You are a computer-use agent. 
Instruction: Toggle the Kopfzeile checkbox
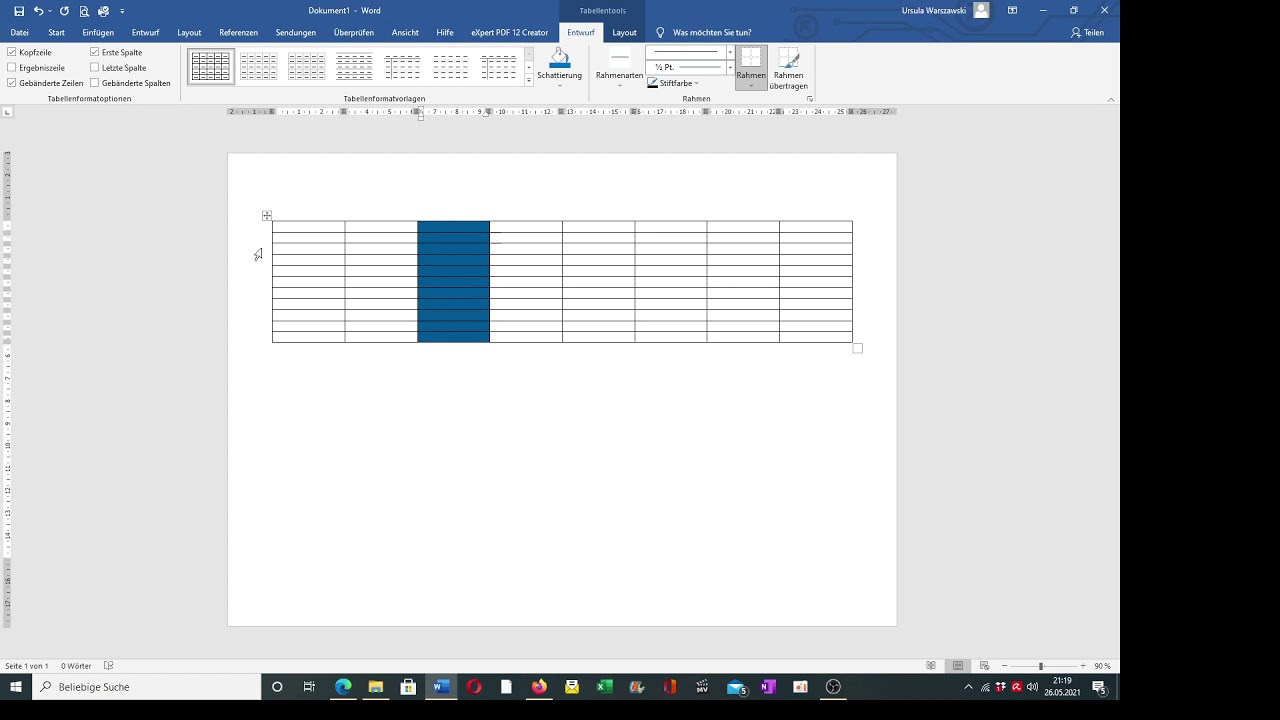click(12, 52)
